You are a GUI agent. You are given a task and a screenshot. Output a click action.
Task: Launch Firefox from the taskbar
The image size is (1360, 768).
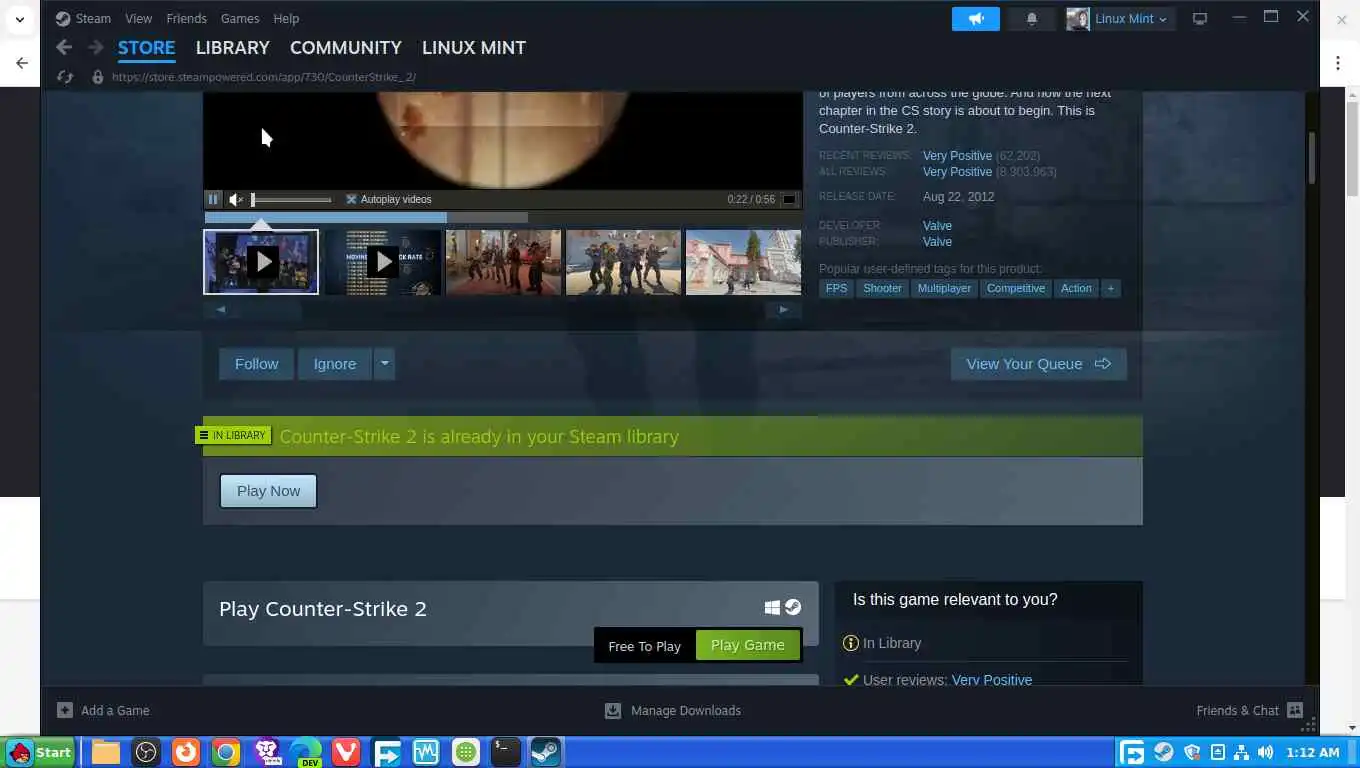coord(186,752)
